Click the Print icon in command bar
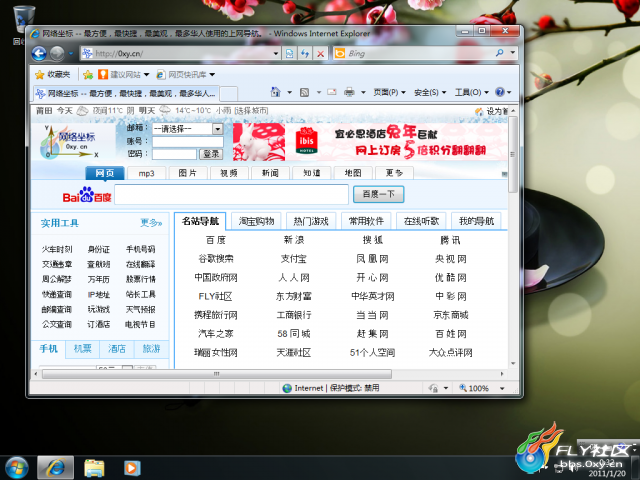The width and height of the screenshot is (640, 480). coord(349,92)
